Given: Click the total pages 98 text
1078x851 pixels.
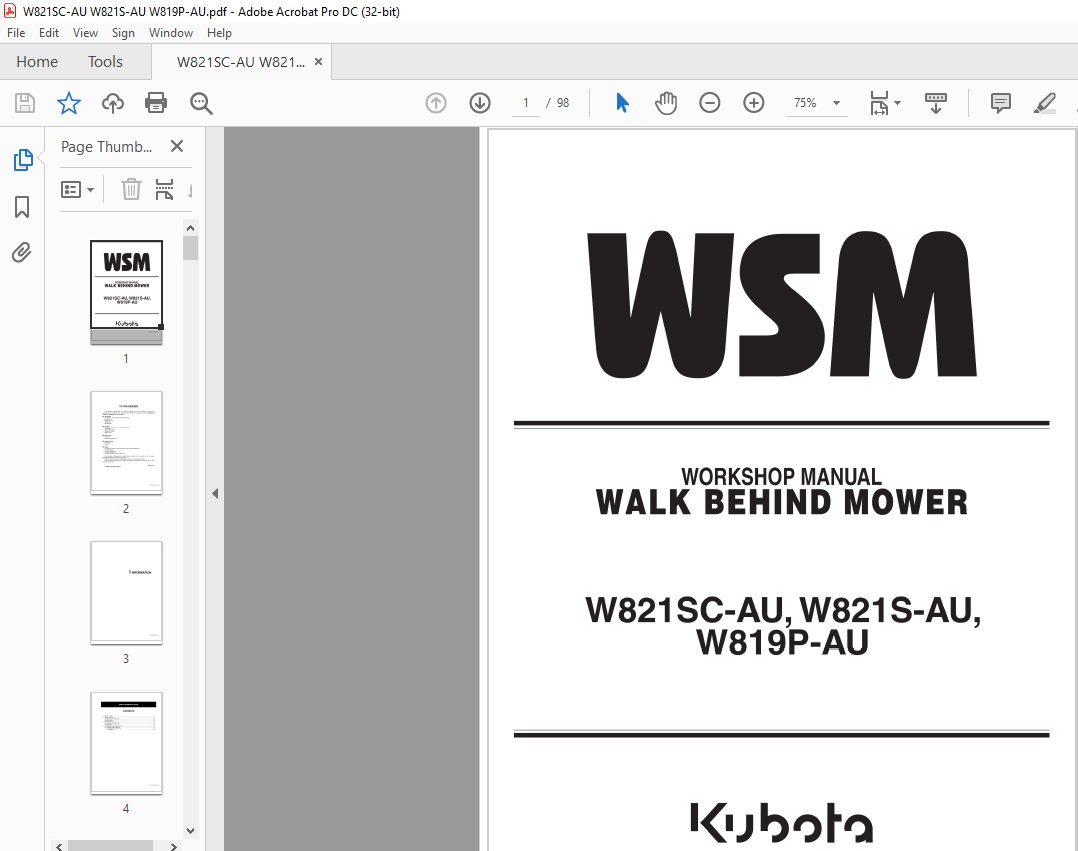Looking at the screenshot, I should (563, 103).
